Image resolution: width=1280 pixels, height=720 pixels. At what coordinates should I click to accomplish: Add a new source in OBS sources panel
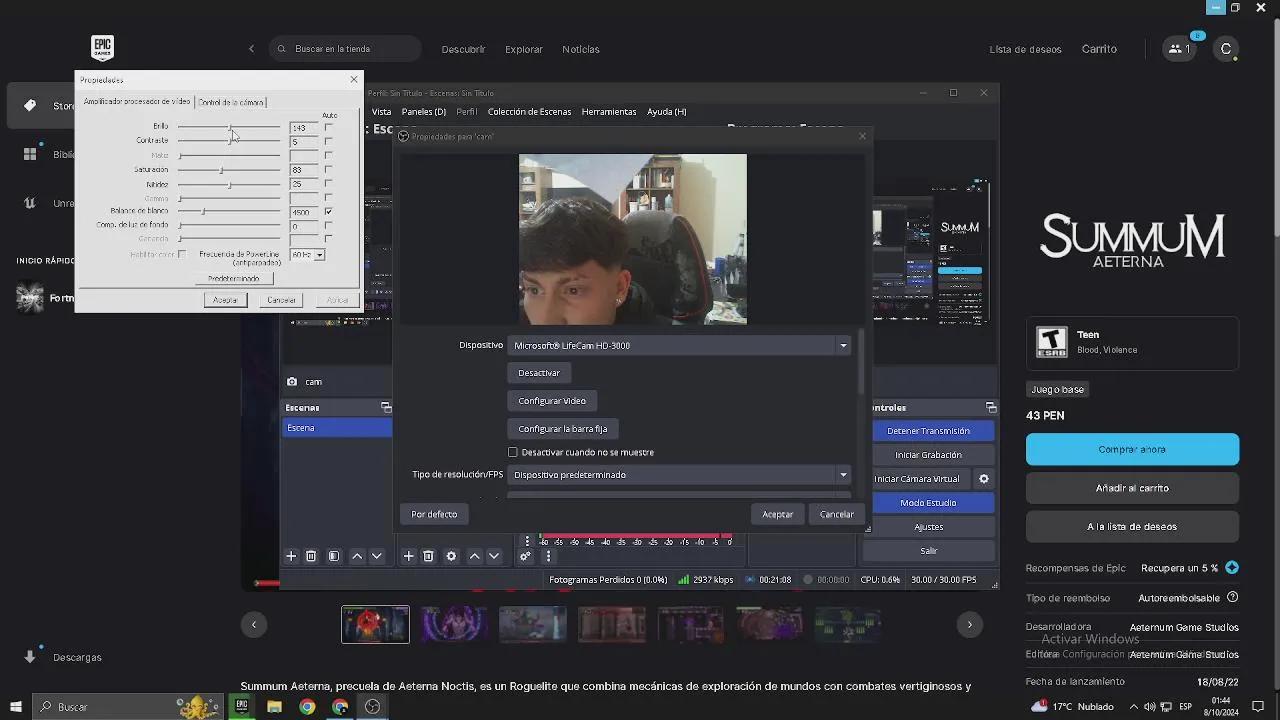click(408, 556)
